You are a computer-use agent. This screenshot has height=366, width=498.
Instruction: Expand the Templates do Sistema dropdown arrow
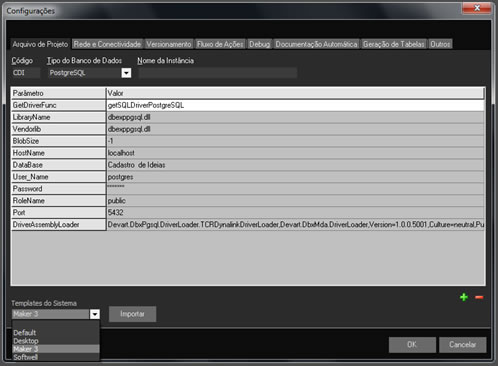[x=95, y=314]
